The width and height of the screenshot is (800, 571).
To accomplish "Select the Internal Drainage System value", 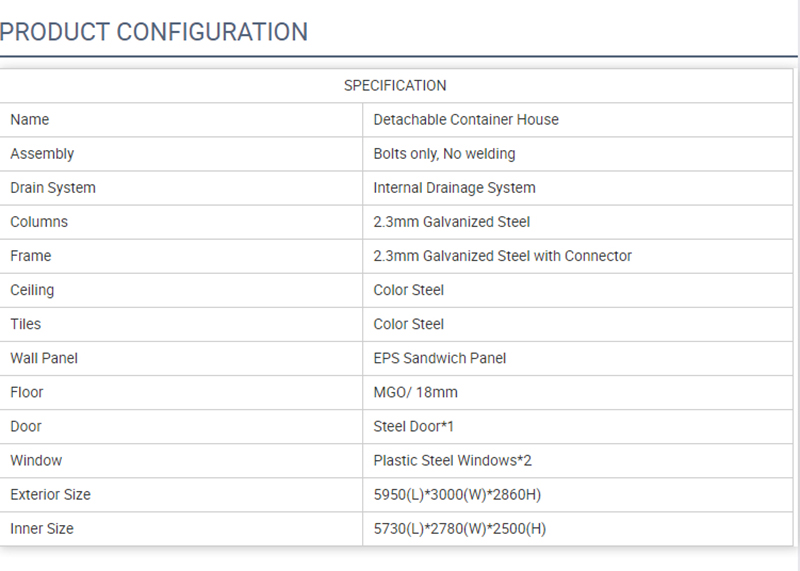I will [x=454, y=188].
